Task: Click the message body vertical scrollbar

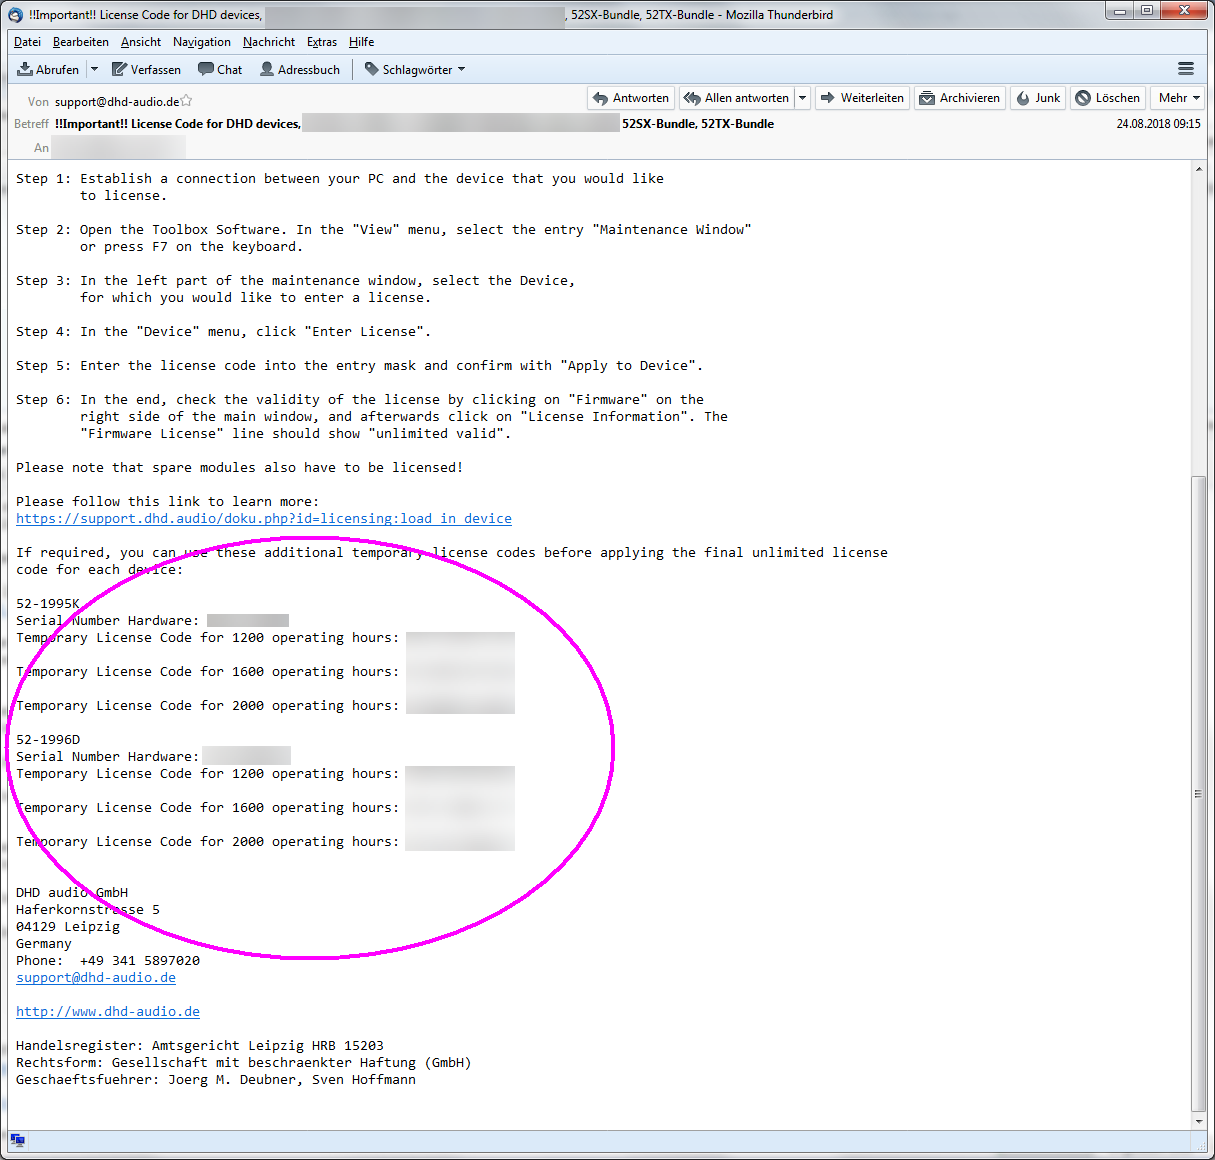Action: pyautogui.click(x=1199, y=793)
